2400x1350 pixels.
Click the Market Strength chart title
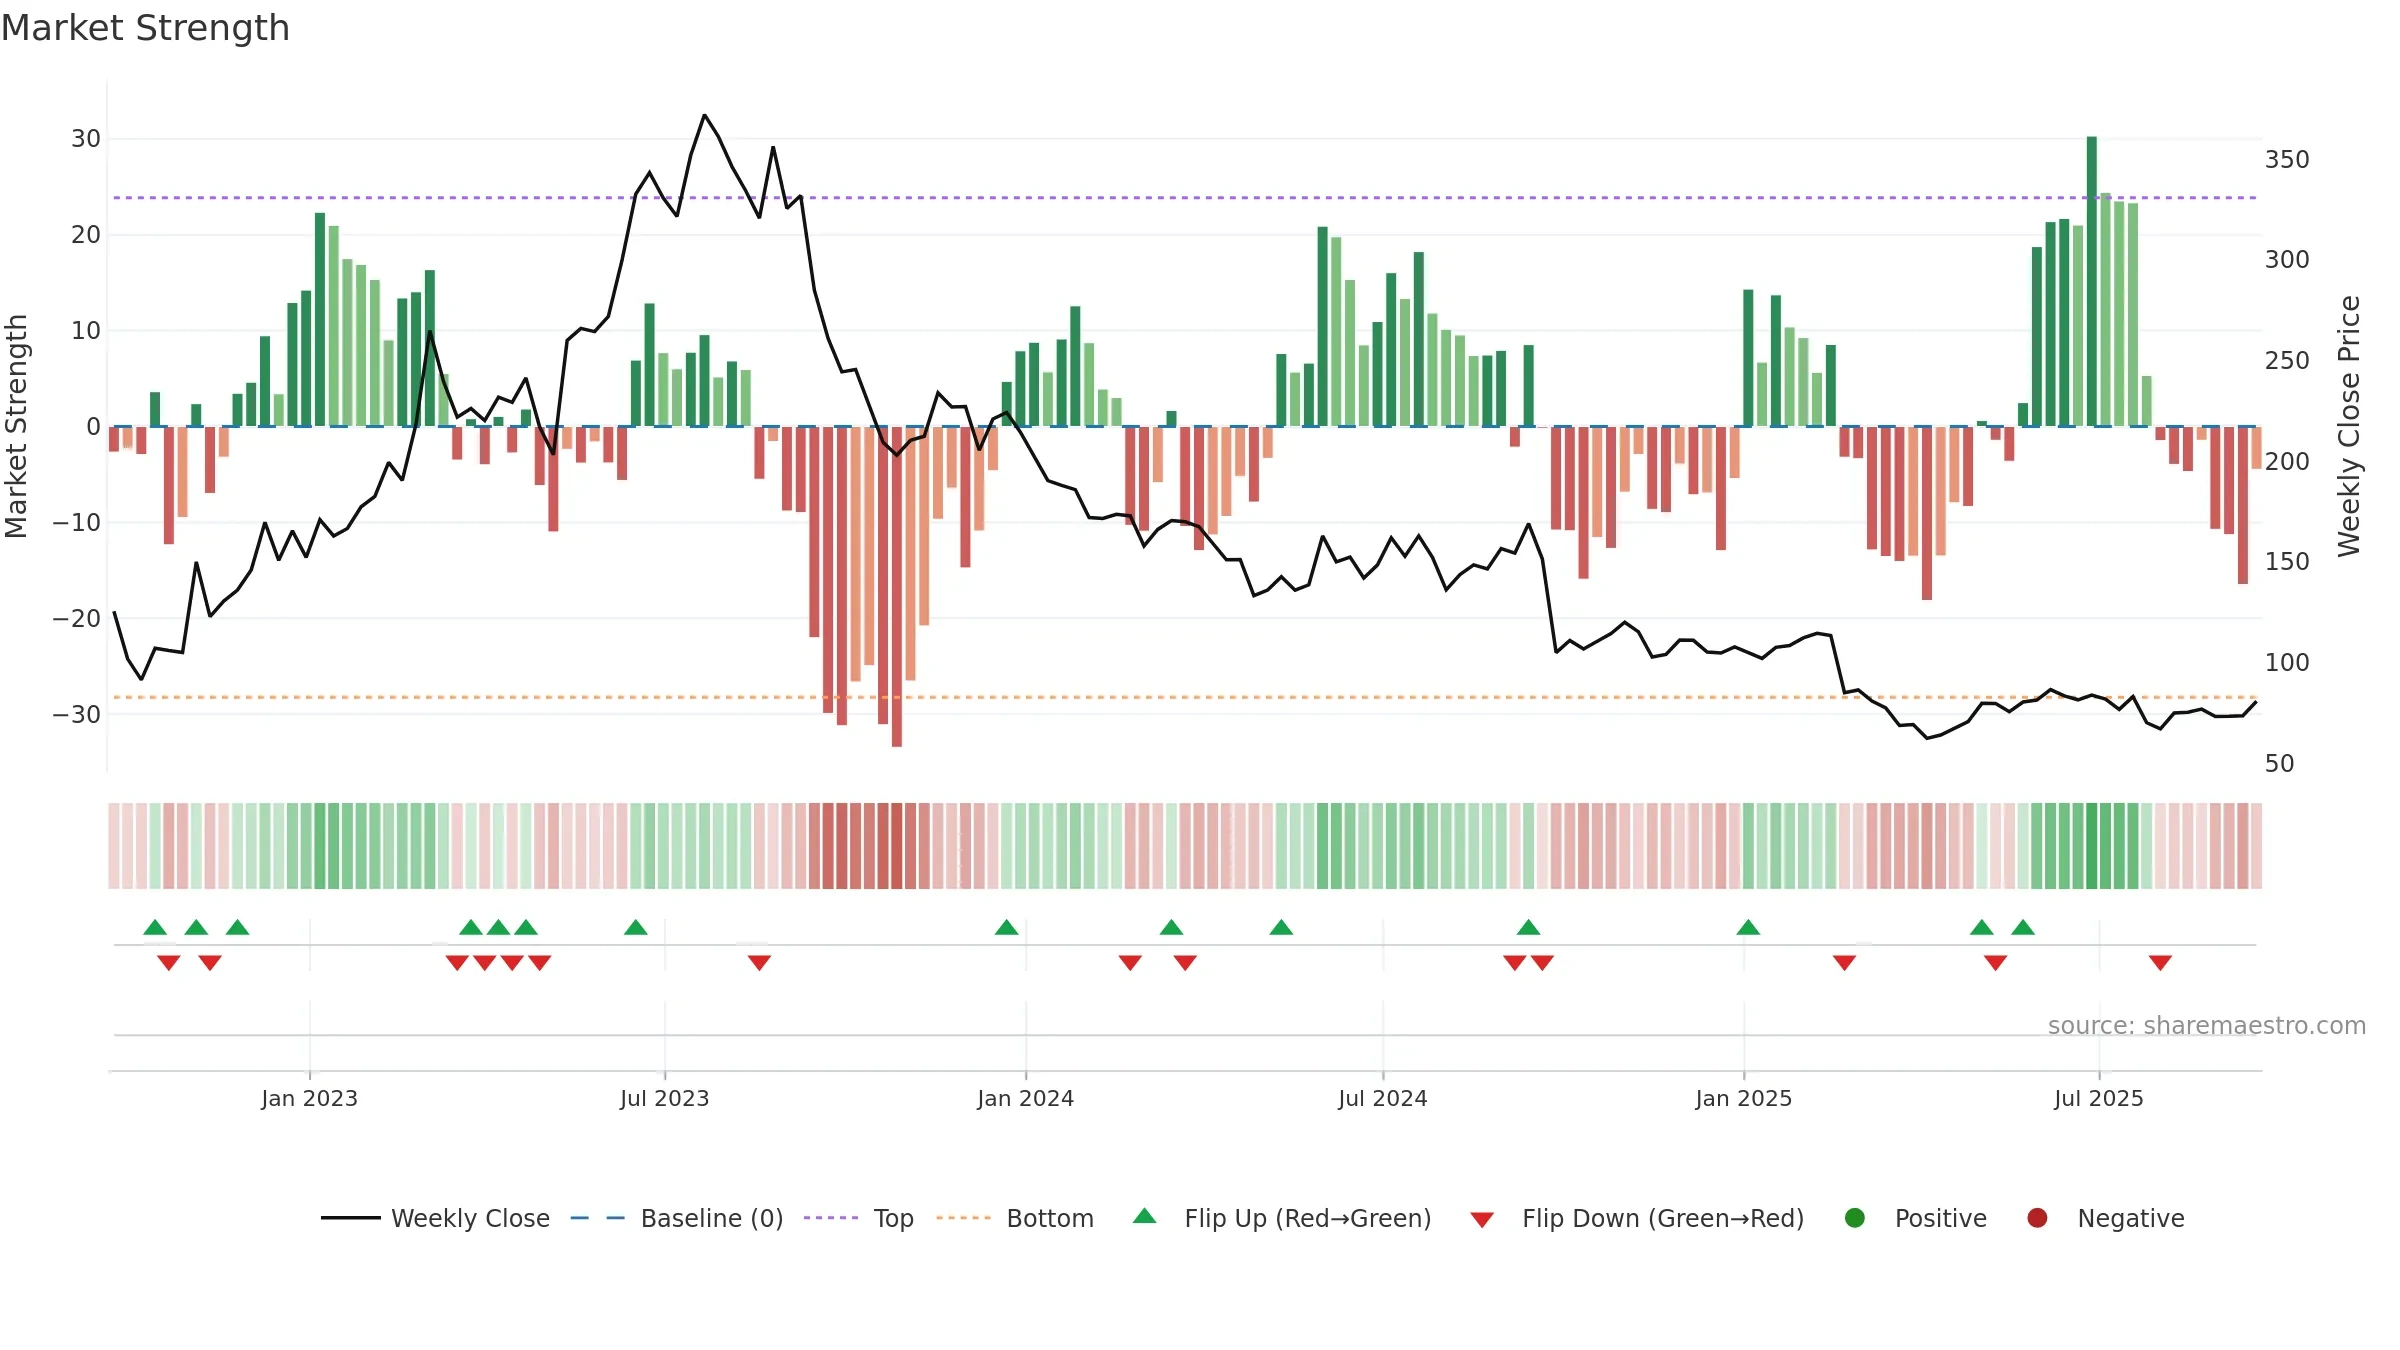145,28
